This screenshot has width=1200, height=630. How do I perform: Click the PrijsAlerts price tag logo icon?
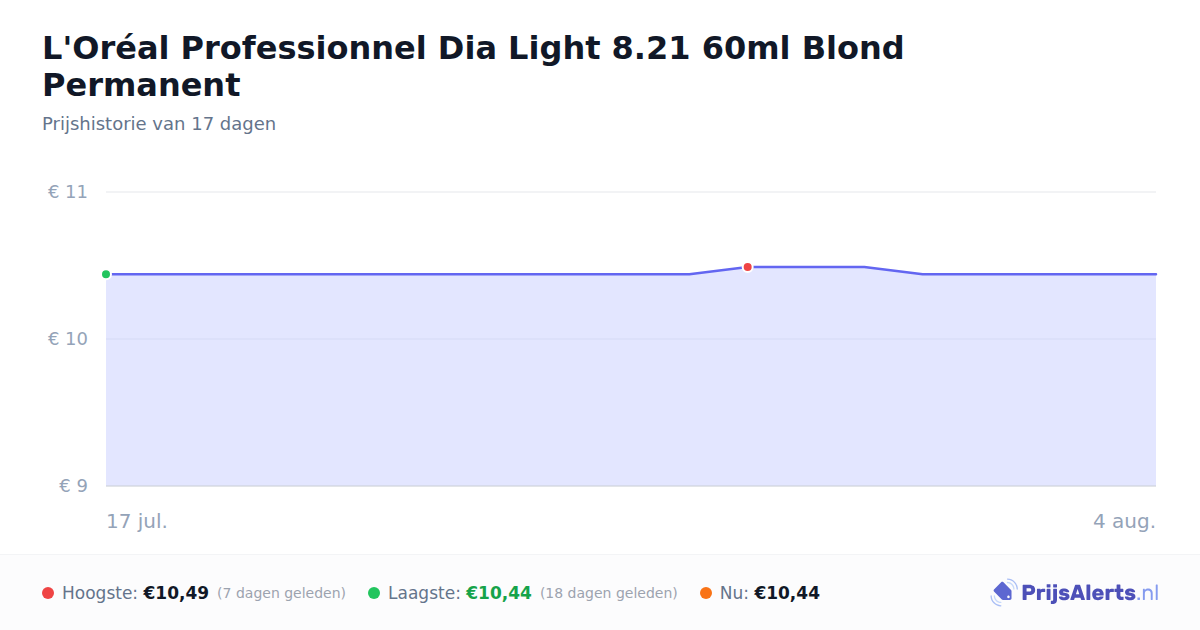(x=1003, y=593)
